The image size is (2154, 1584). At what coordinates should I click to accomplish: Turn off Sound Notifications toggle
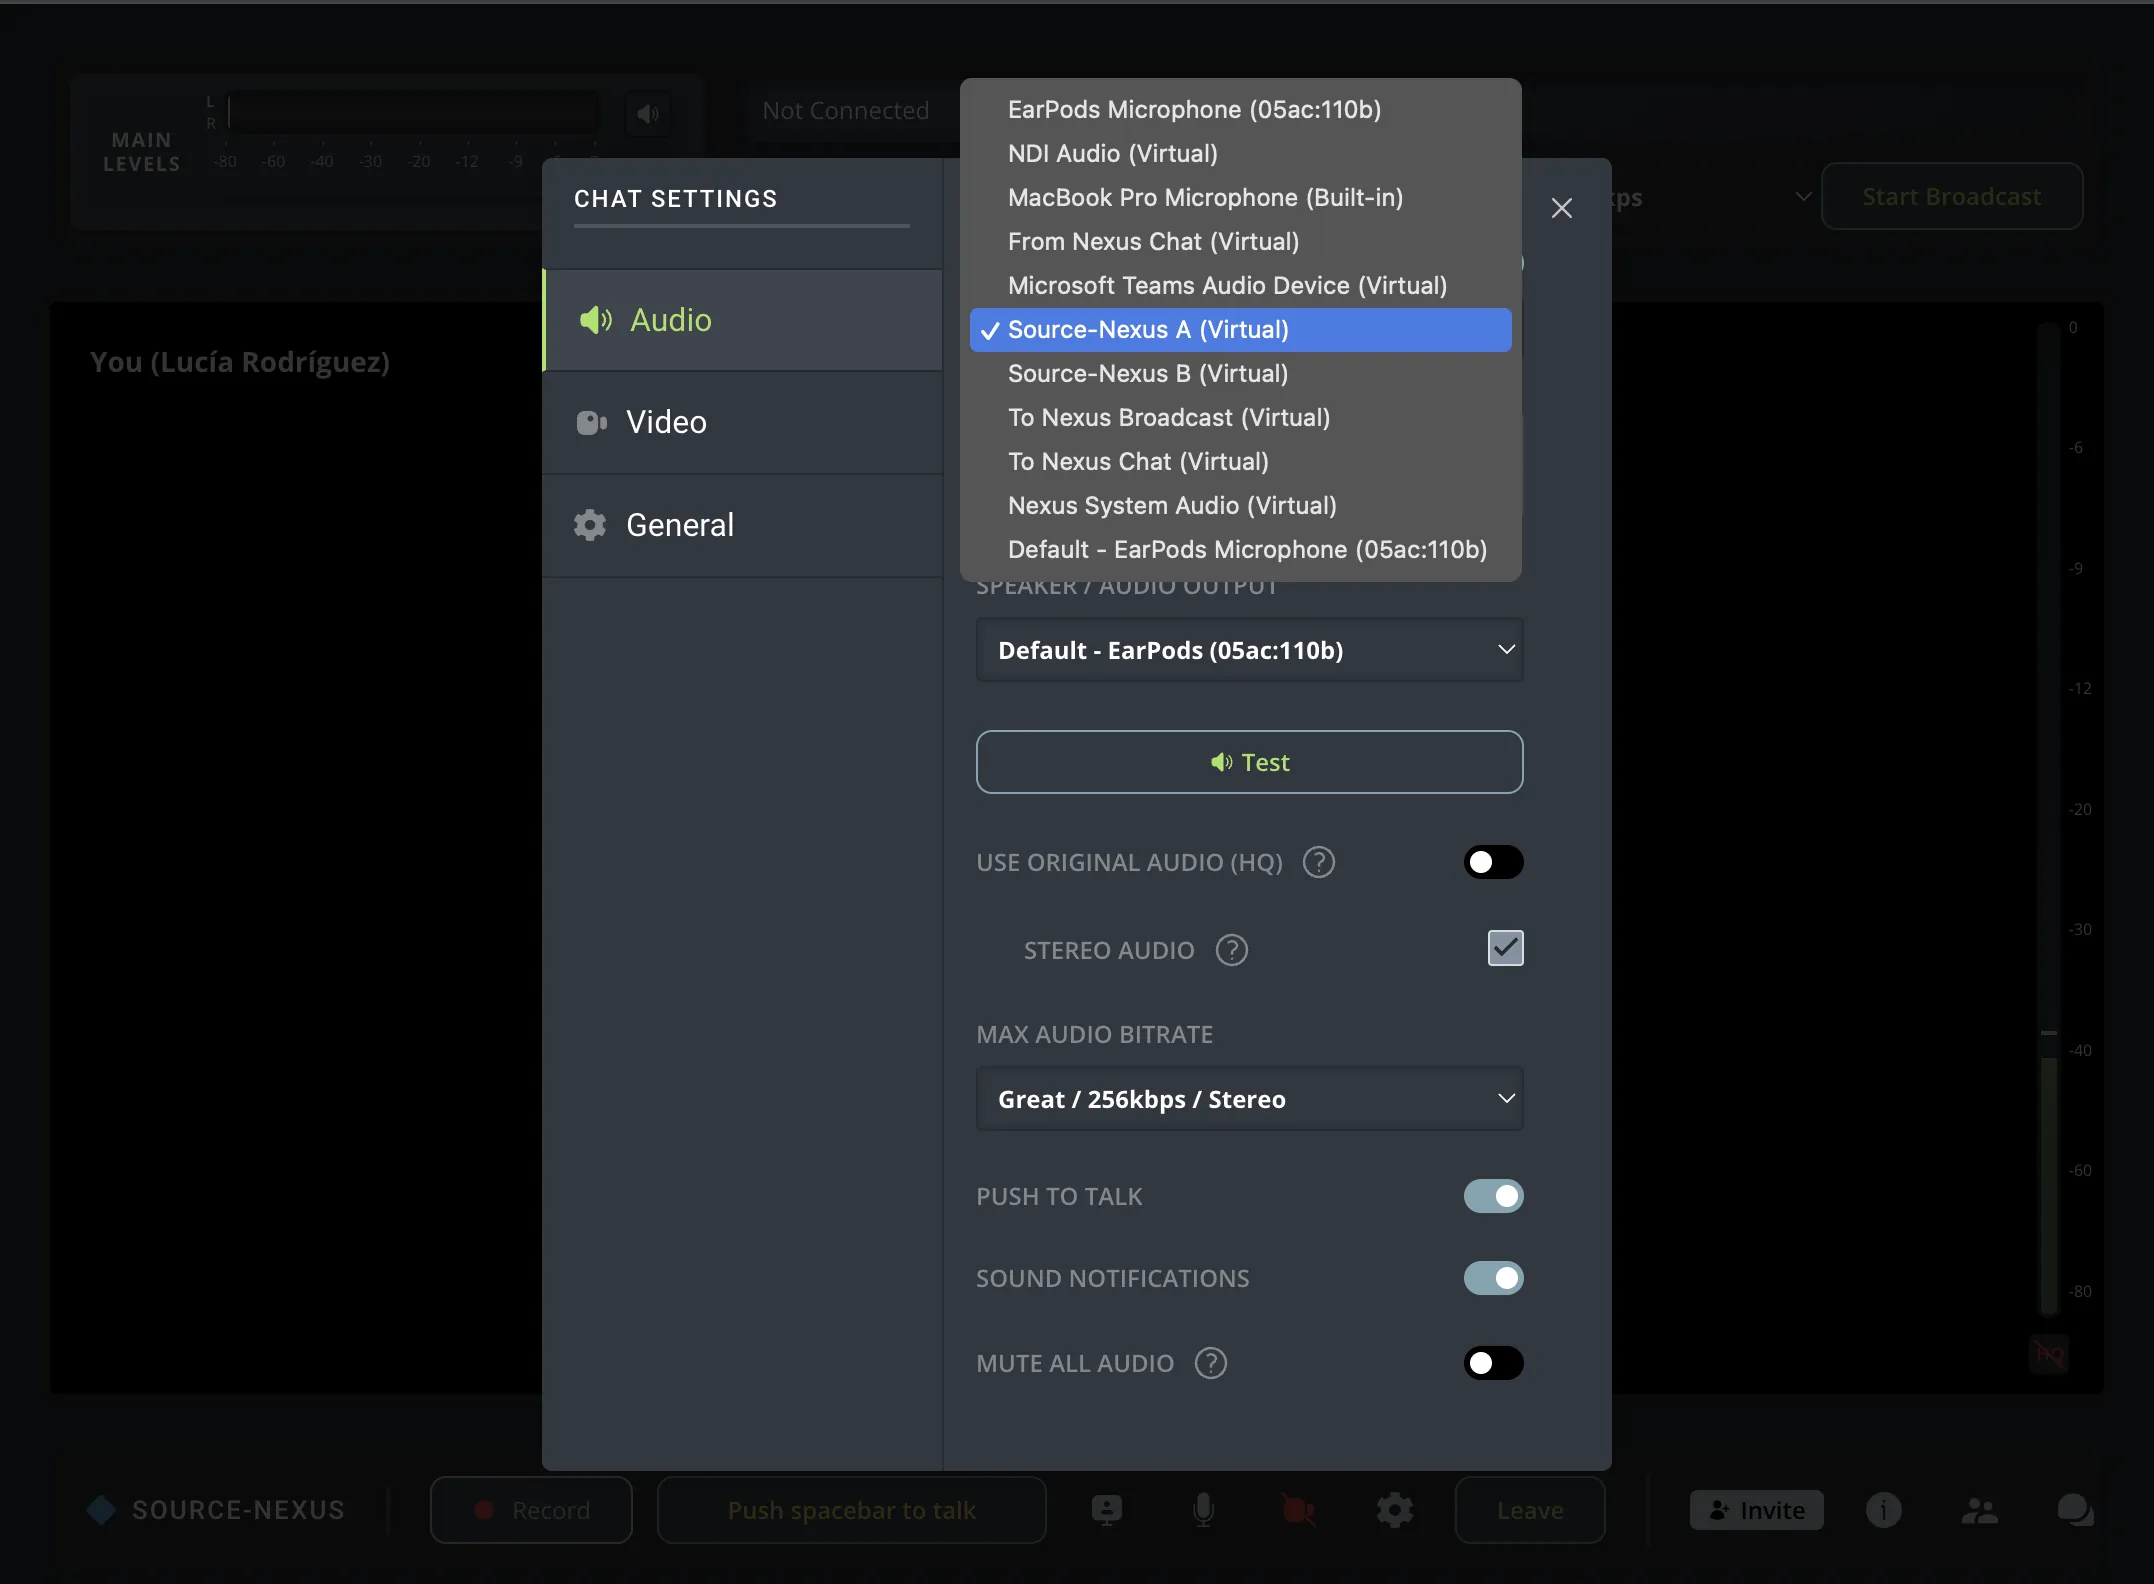pos(1493,1278)
